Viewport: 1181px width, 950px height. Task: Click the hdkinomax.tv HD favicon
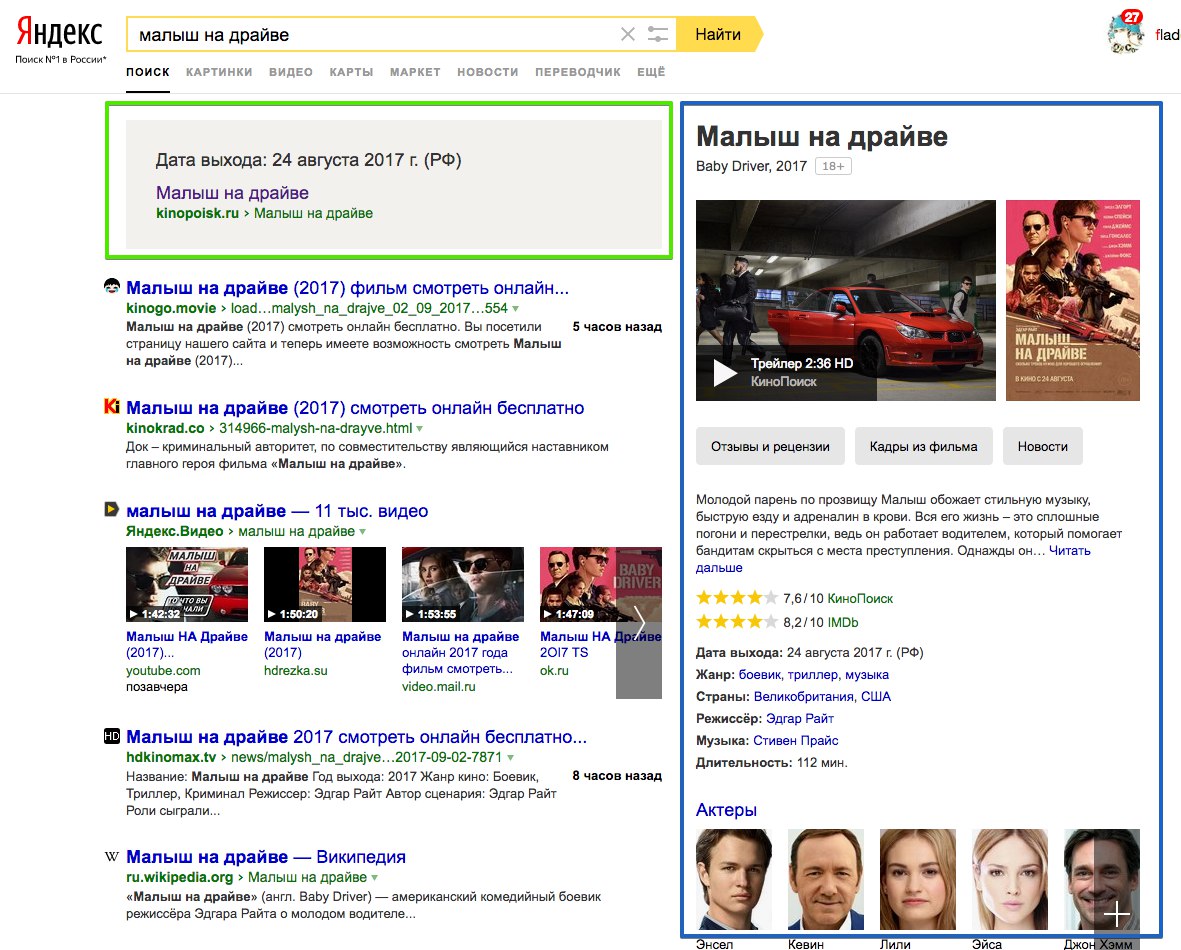pos(111,735)
